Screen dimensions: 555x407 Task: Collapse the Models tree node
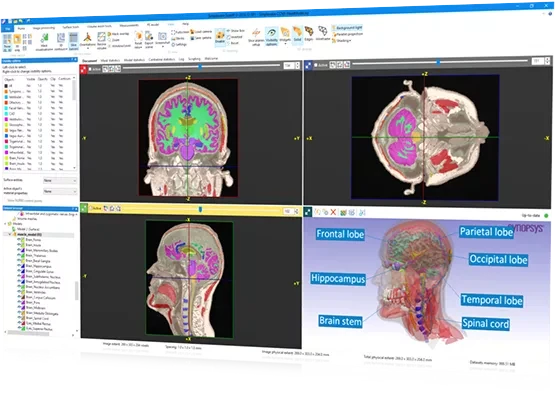pos(5,224)
